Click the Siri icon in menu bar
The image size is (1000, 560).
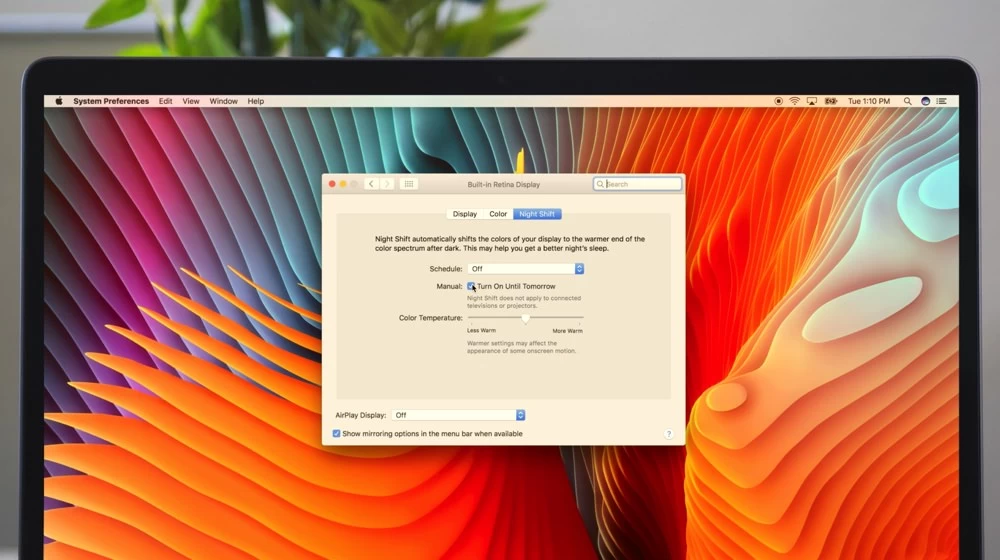coord(925,101)
